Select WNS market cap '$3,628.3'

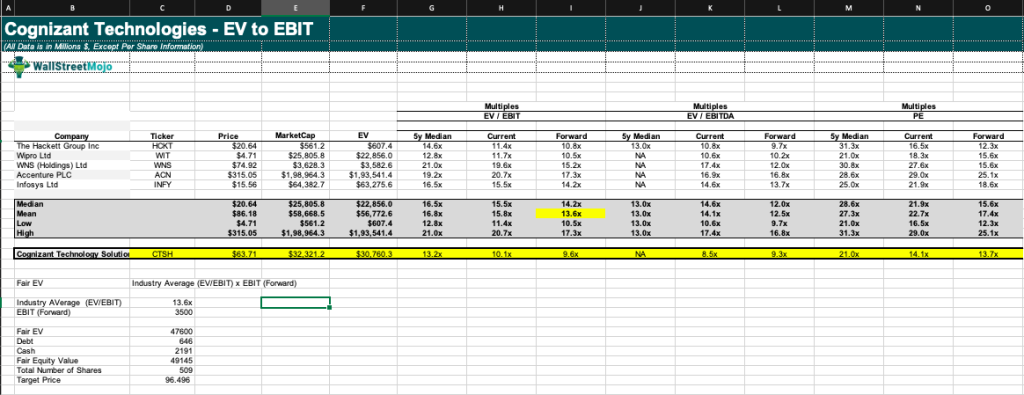click(x=295, y=165)
